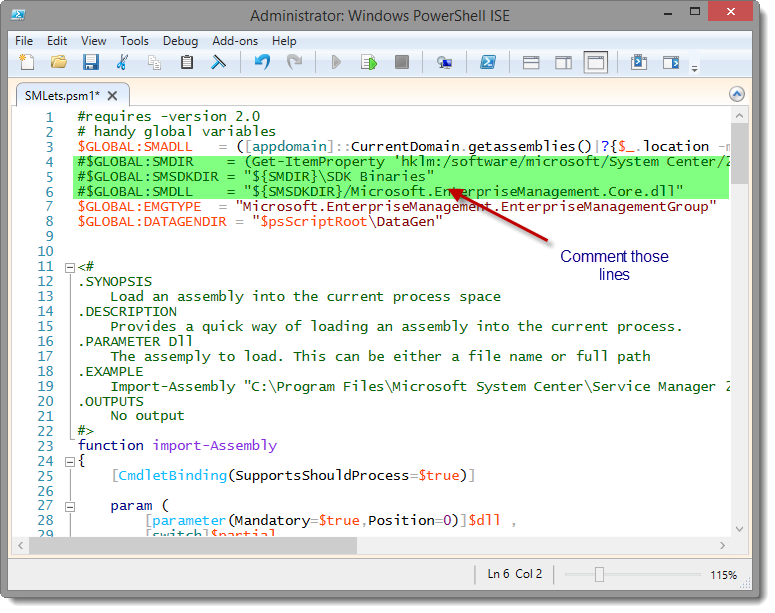
Task: Click the vertical scrollbar thumb
Action: click(739, 153)
